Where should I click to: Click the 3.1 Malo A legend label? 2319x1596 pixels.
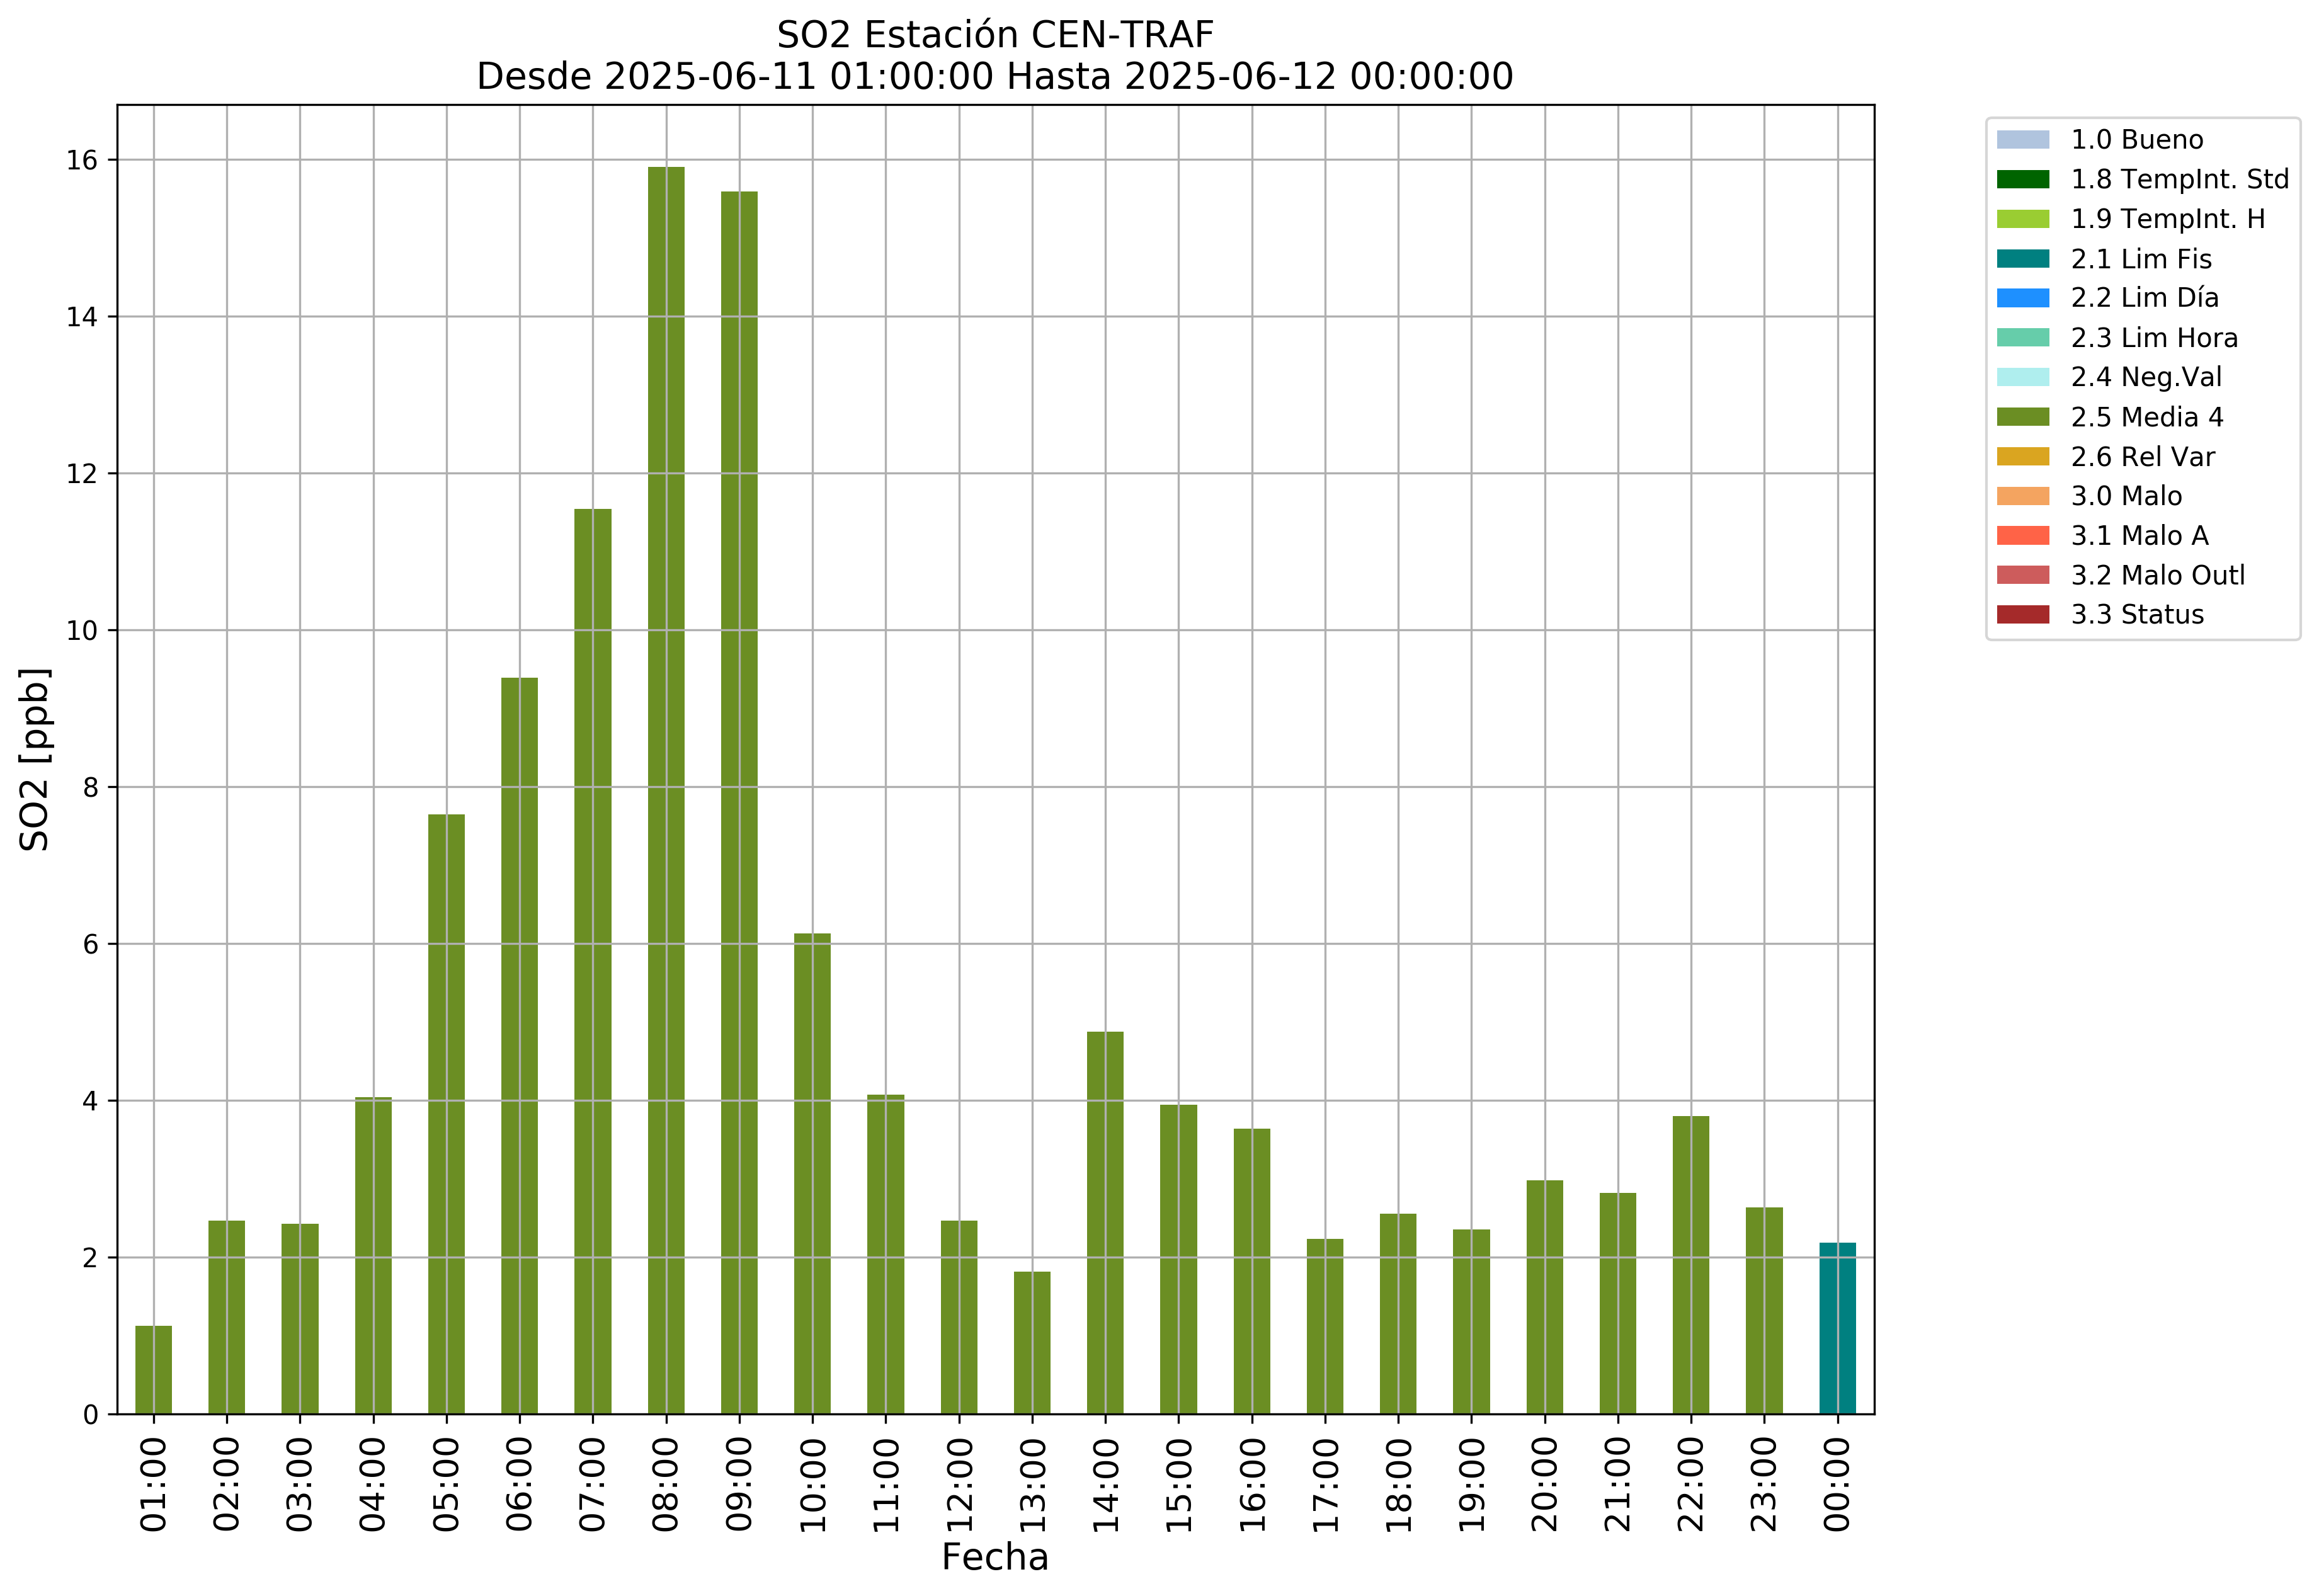pyautogui.click(x=2139, y=536)
